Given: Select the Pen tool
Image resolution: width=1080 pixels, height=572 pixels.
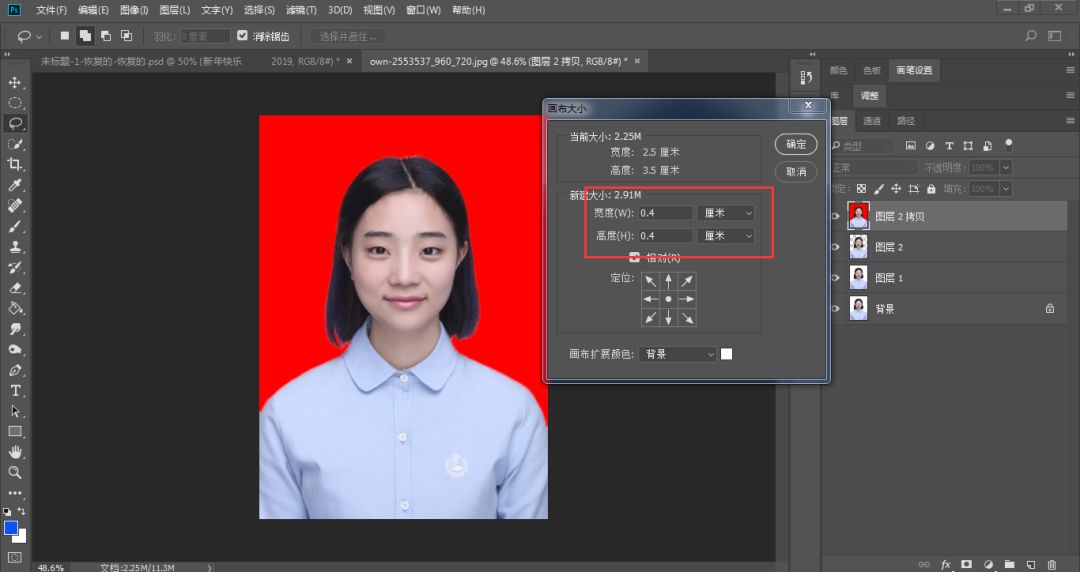Looking at the screenshot, I should click(14, 370).
